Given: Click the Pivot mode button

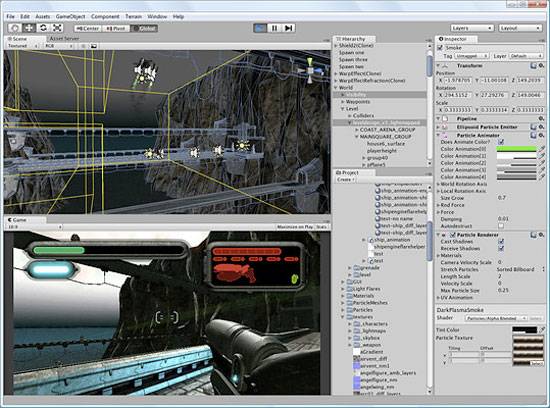Looking at the screenshot, I should 116,28.
